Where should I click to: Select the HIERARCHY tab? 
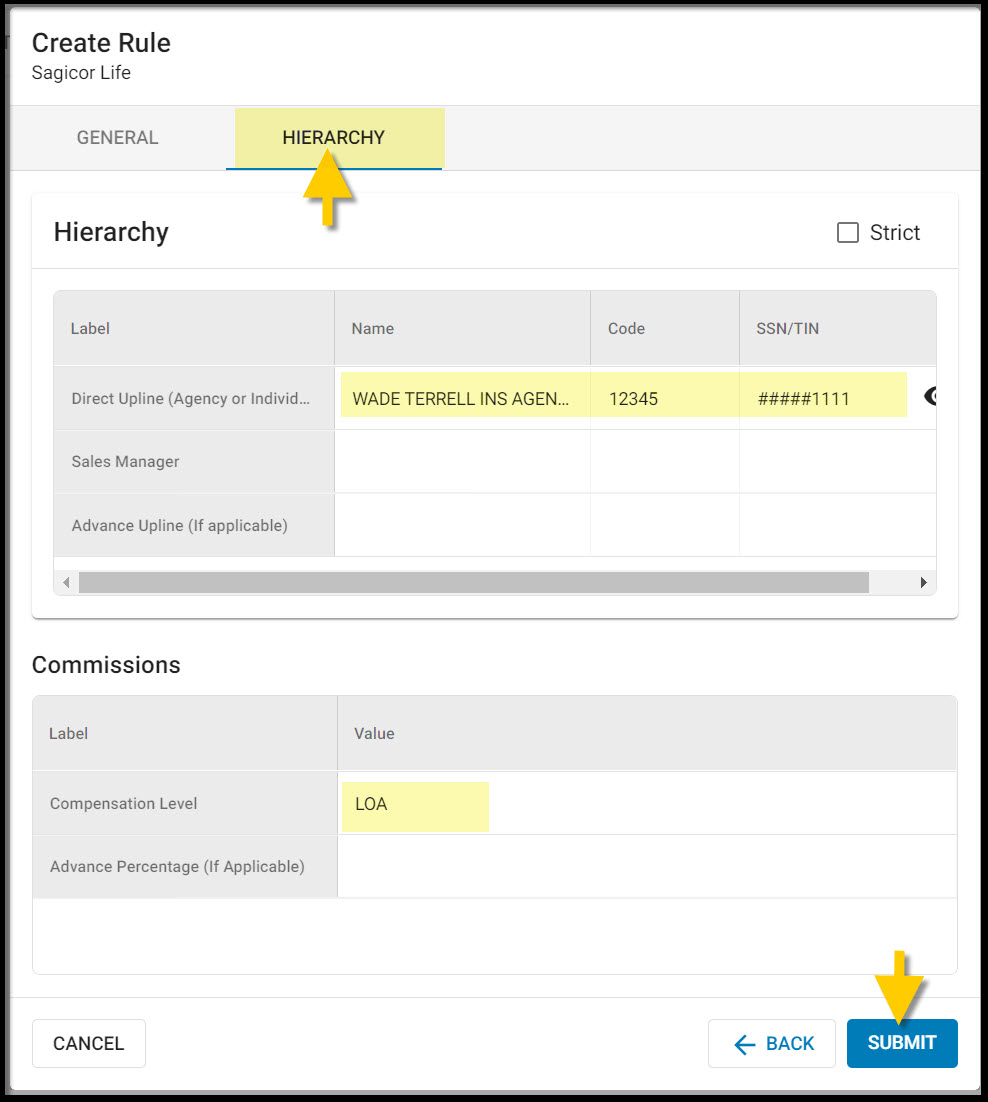333,138
